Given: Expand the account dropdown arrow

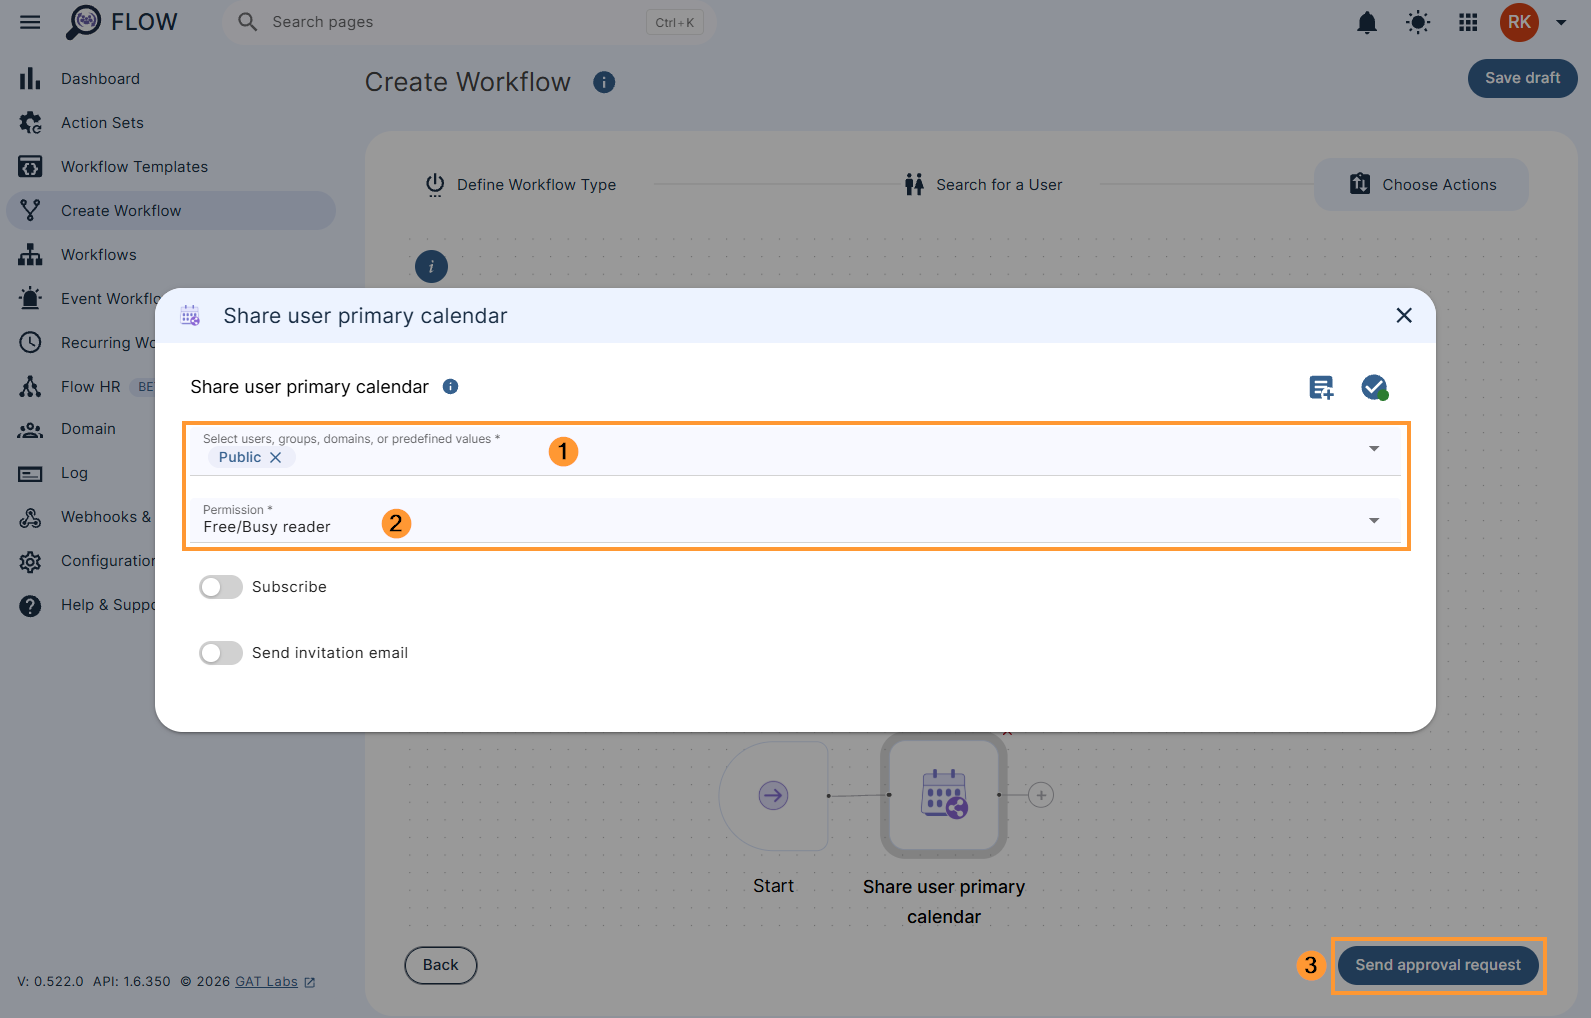Looking at the screenshot, I should click(1561, 22).
